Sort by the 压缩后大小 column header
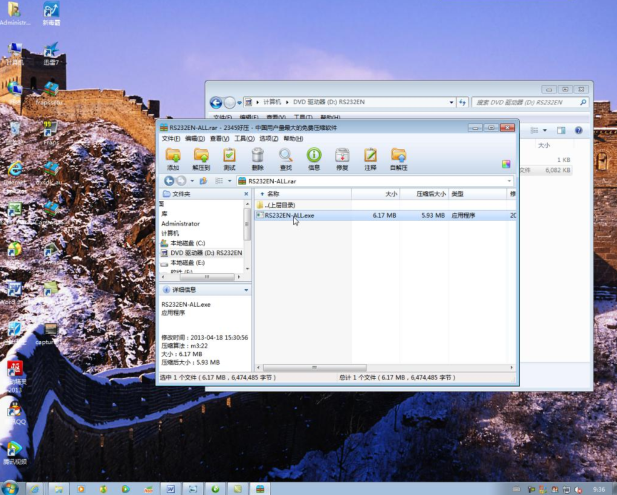 (x=424, y=194)
